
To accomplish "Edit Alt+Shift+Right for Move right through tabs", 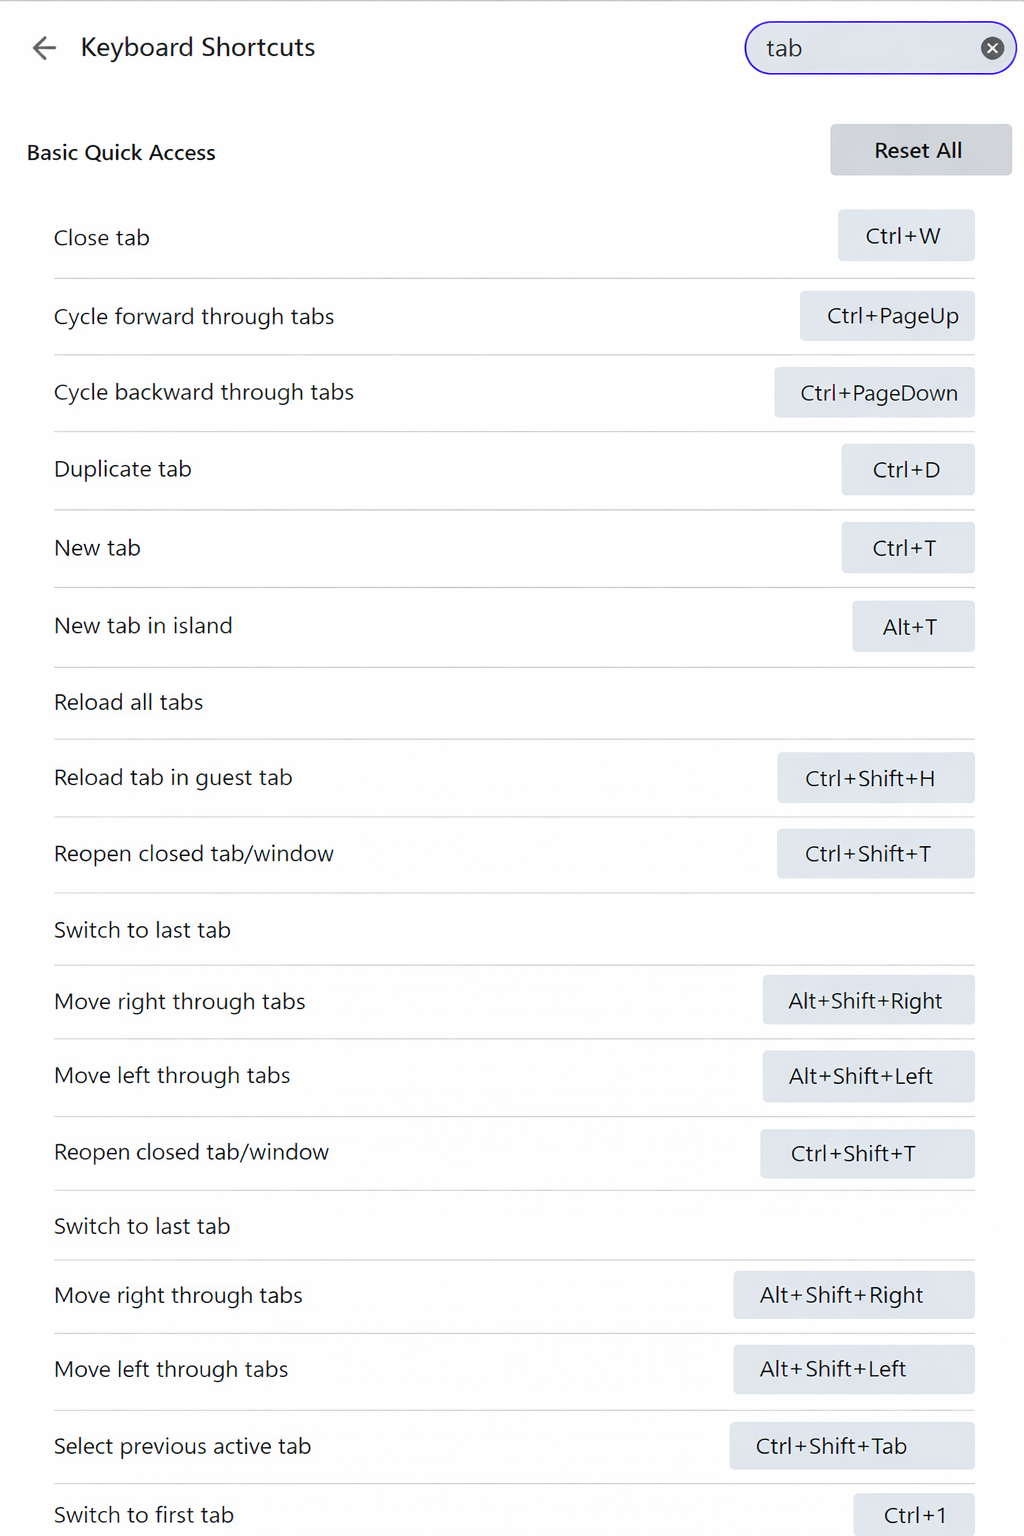I will coord(868,1000).
